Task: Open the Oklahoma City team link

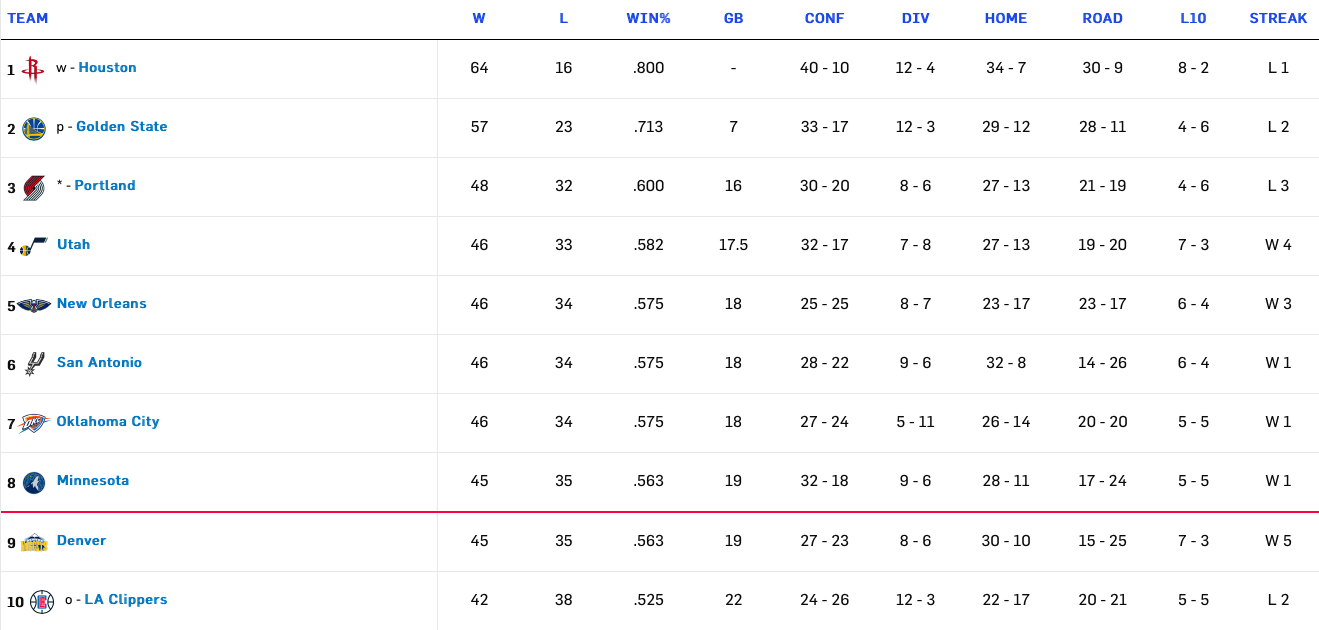Action: pos(108,422)
